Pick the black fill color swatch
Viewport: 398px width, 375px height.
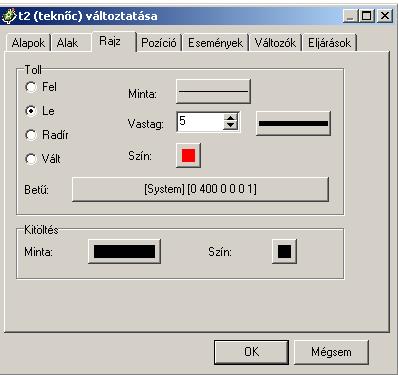[284, 251]
